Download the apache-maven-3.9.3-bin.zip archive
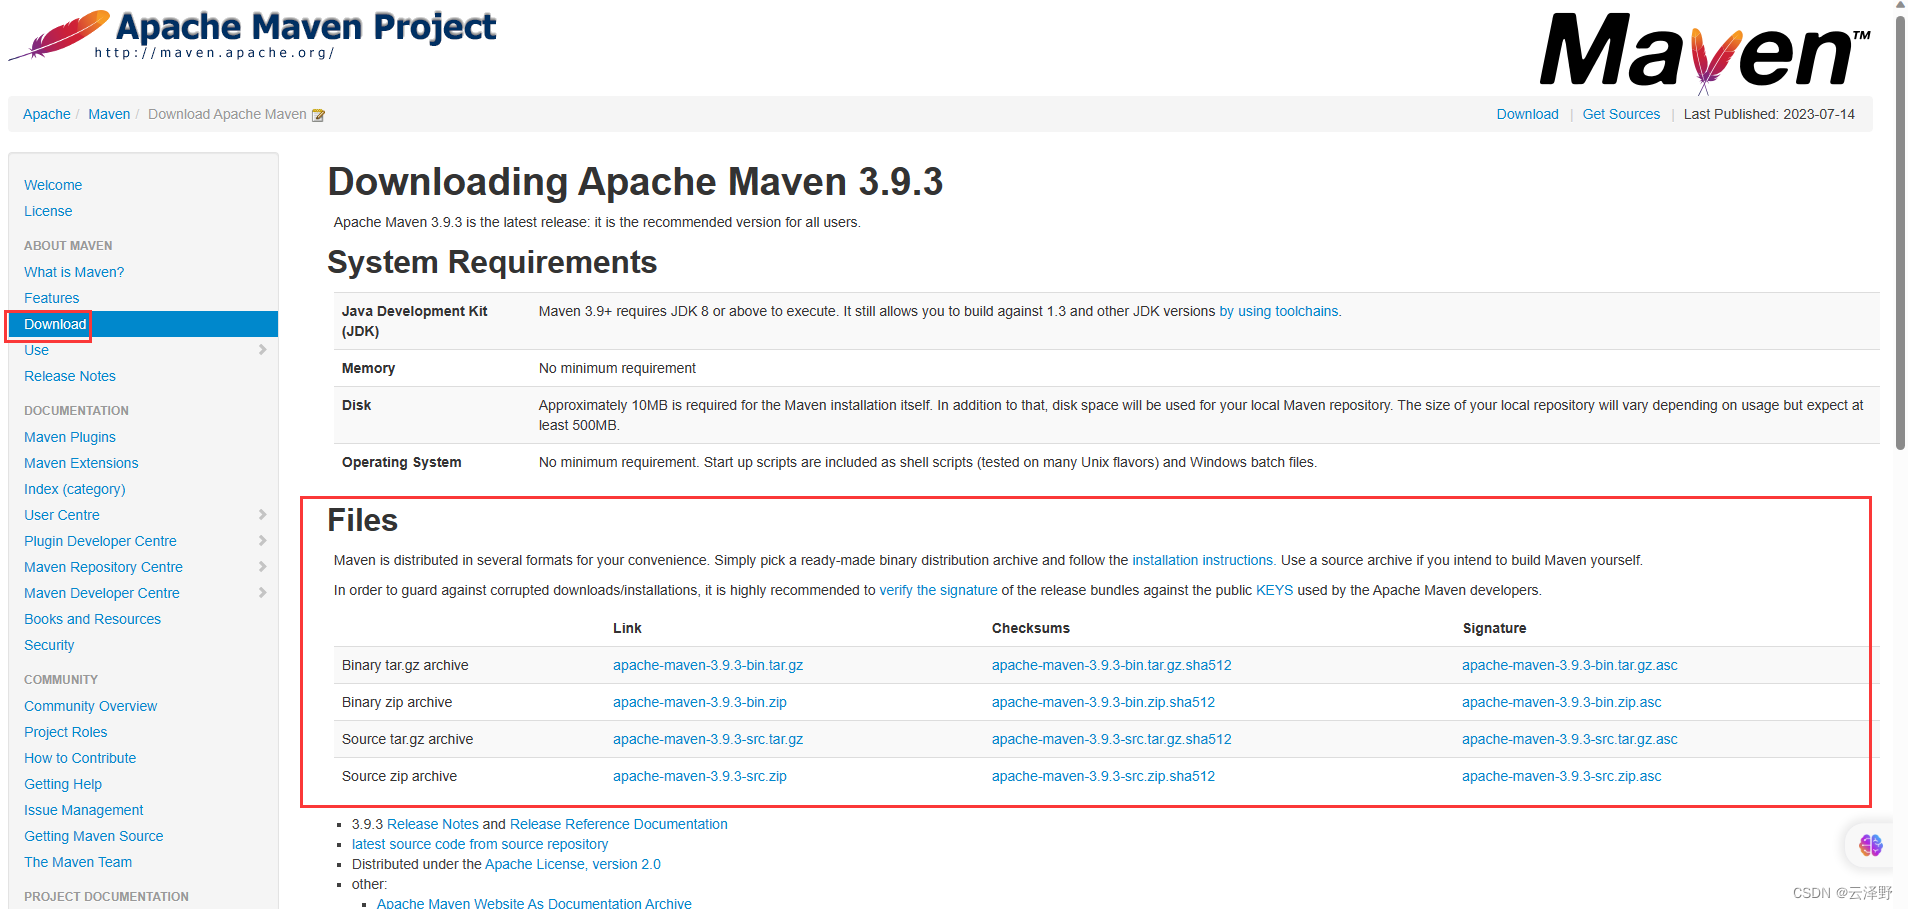The image size is (1908, 909). (699, 702)
